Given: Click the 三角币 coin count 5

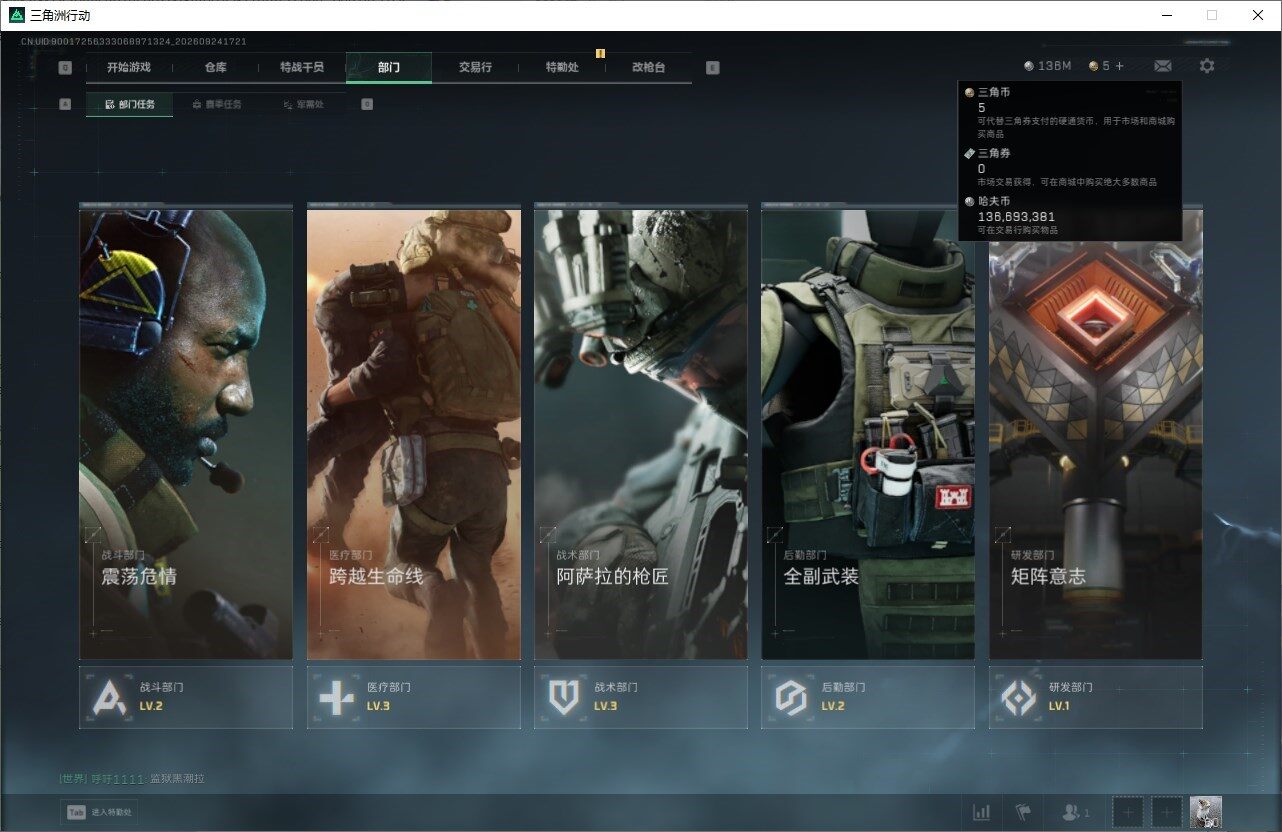Looking at the screenshot, I should 1100,66.
